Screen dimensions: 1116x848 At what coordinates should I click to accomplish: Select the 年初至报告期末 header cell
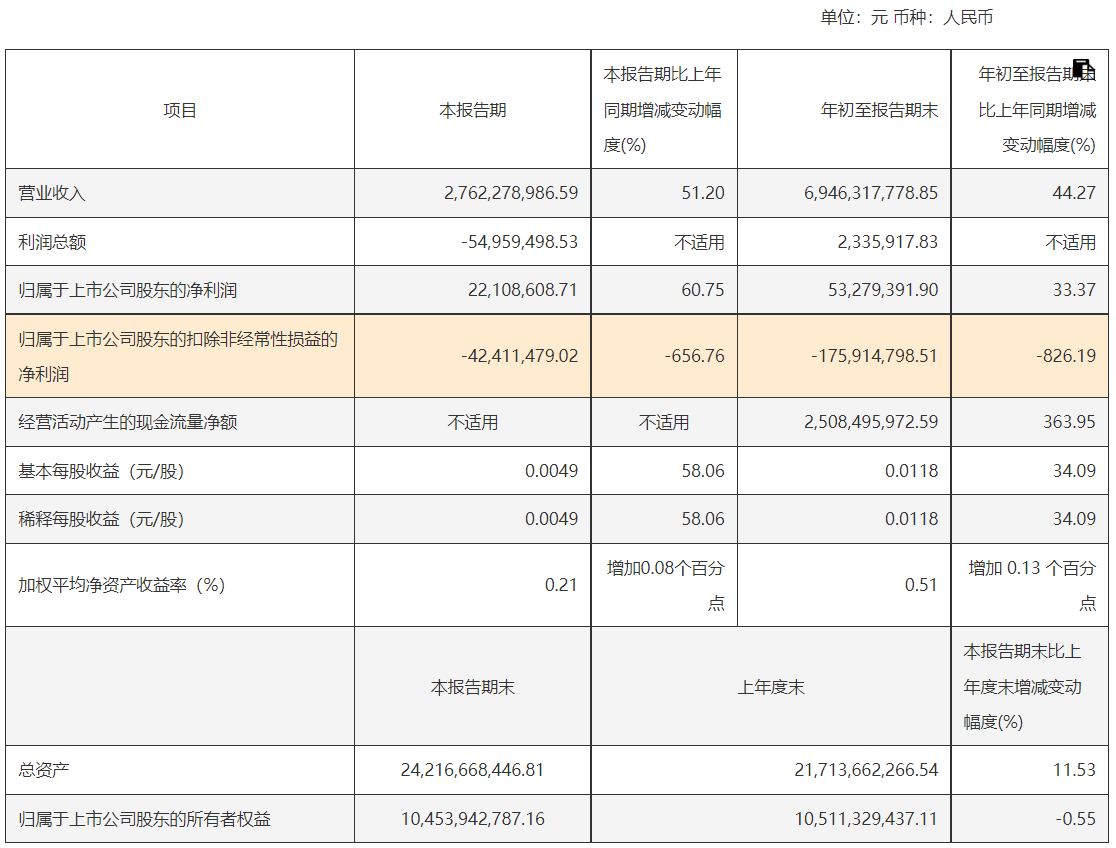(x=844, y=110)
